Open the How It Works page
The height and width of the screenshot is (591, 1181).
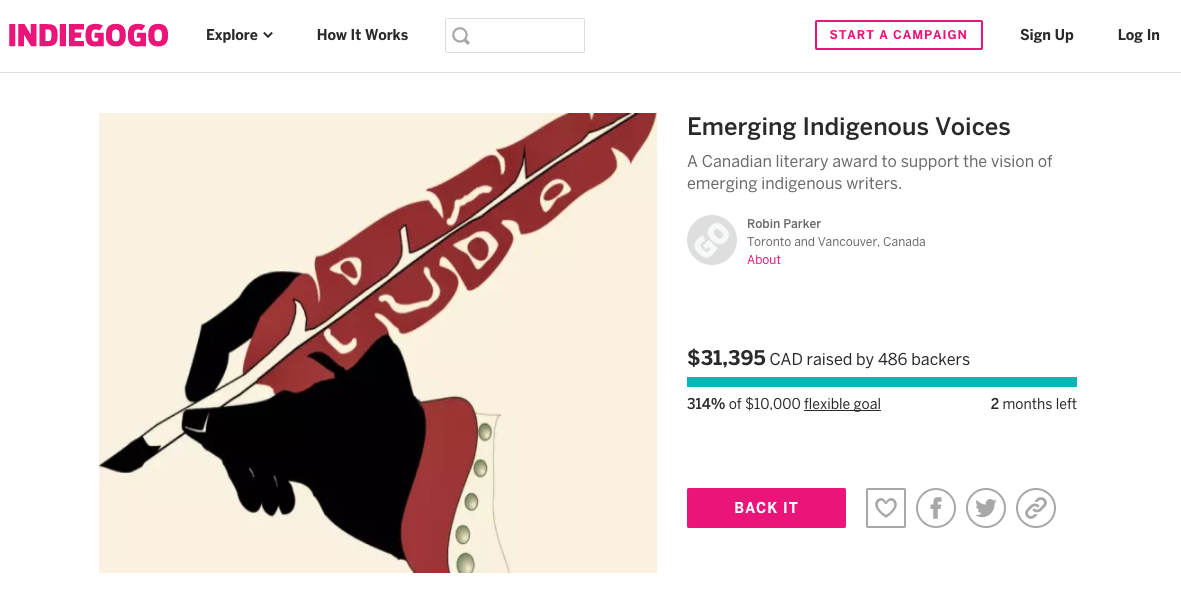tap(362, 35)
